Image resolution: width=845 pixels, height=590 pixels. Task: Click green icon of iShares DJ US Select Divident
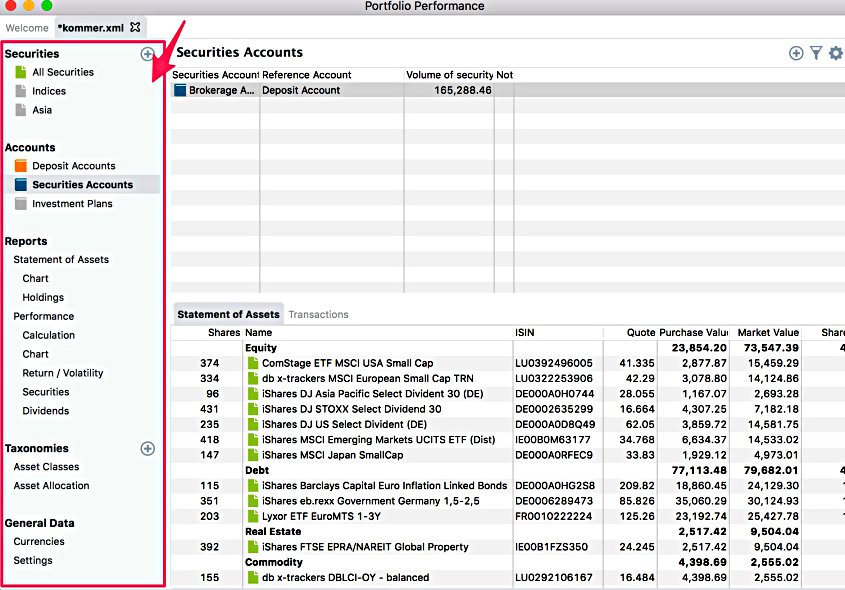click(253, 425)
